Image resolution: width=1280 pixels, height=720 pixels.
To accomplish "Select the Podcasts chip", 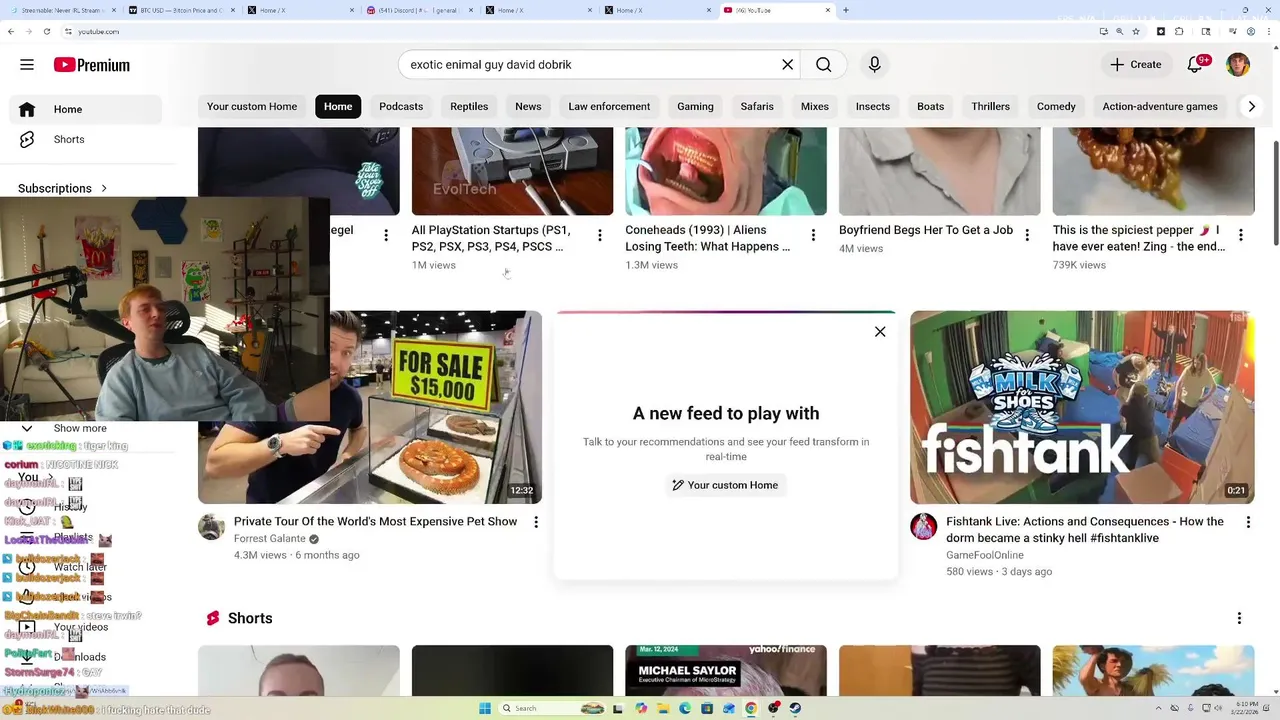I will (x=401, y=106).
